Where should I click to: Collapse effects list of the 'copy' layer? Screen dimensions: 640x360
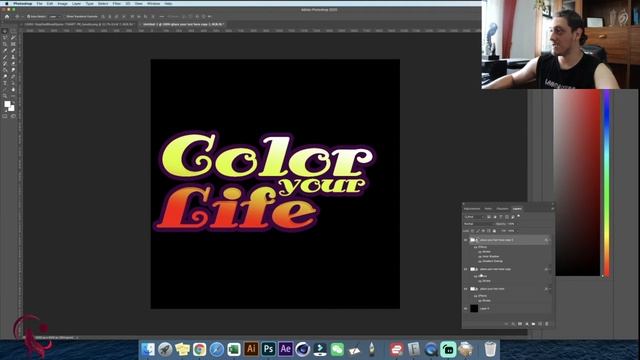point(550,269)
